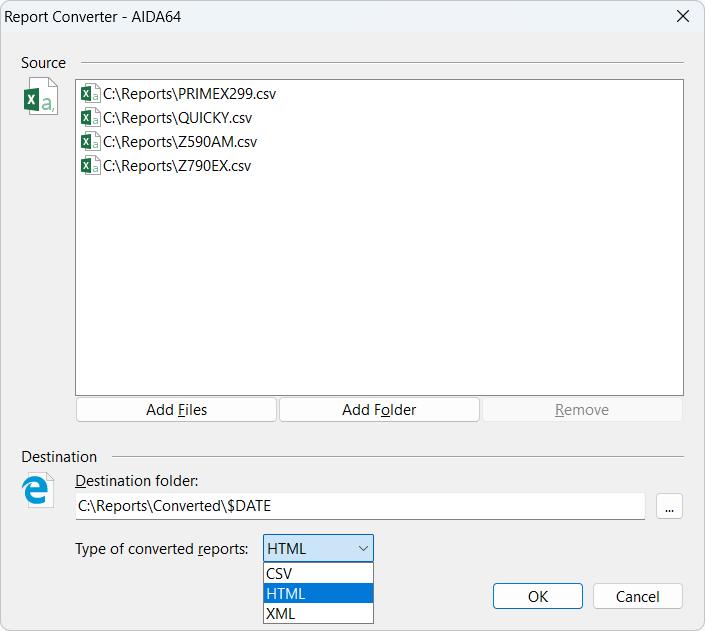Click the file icon next to QUICKY.csv

pos(90,118)
